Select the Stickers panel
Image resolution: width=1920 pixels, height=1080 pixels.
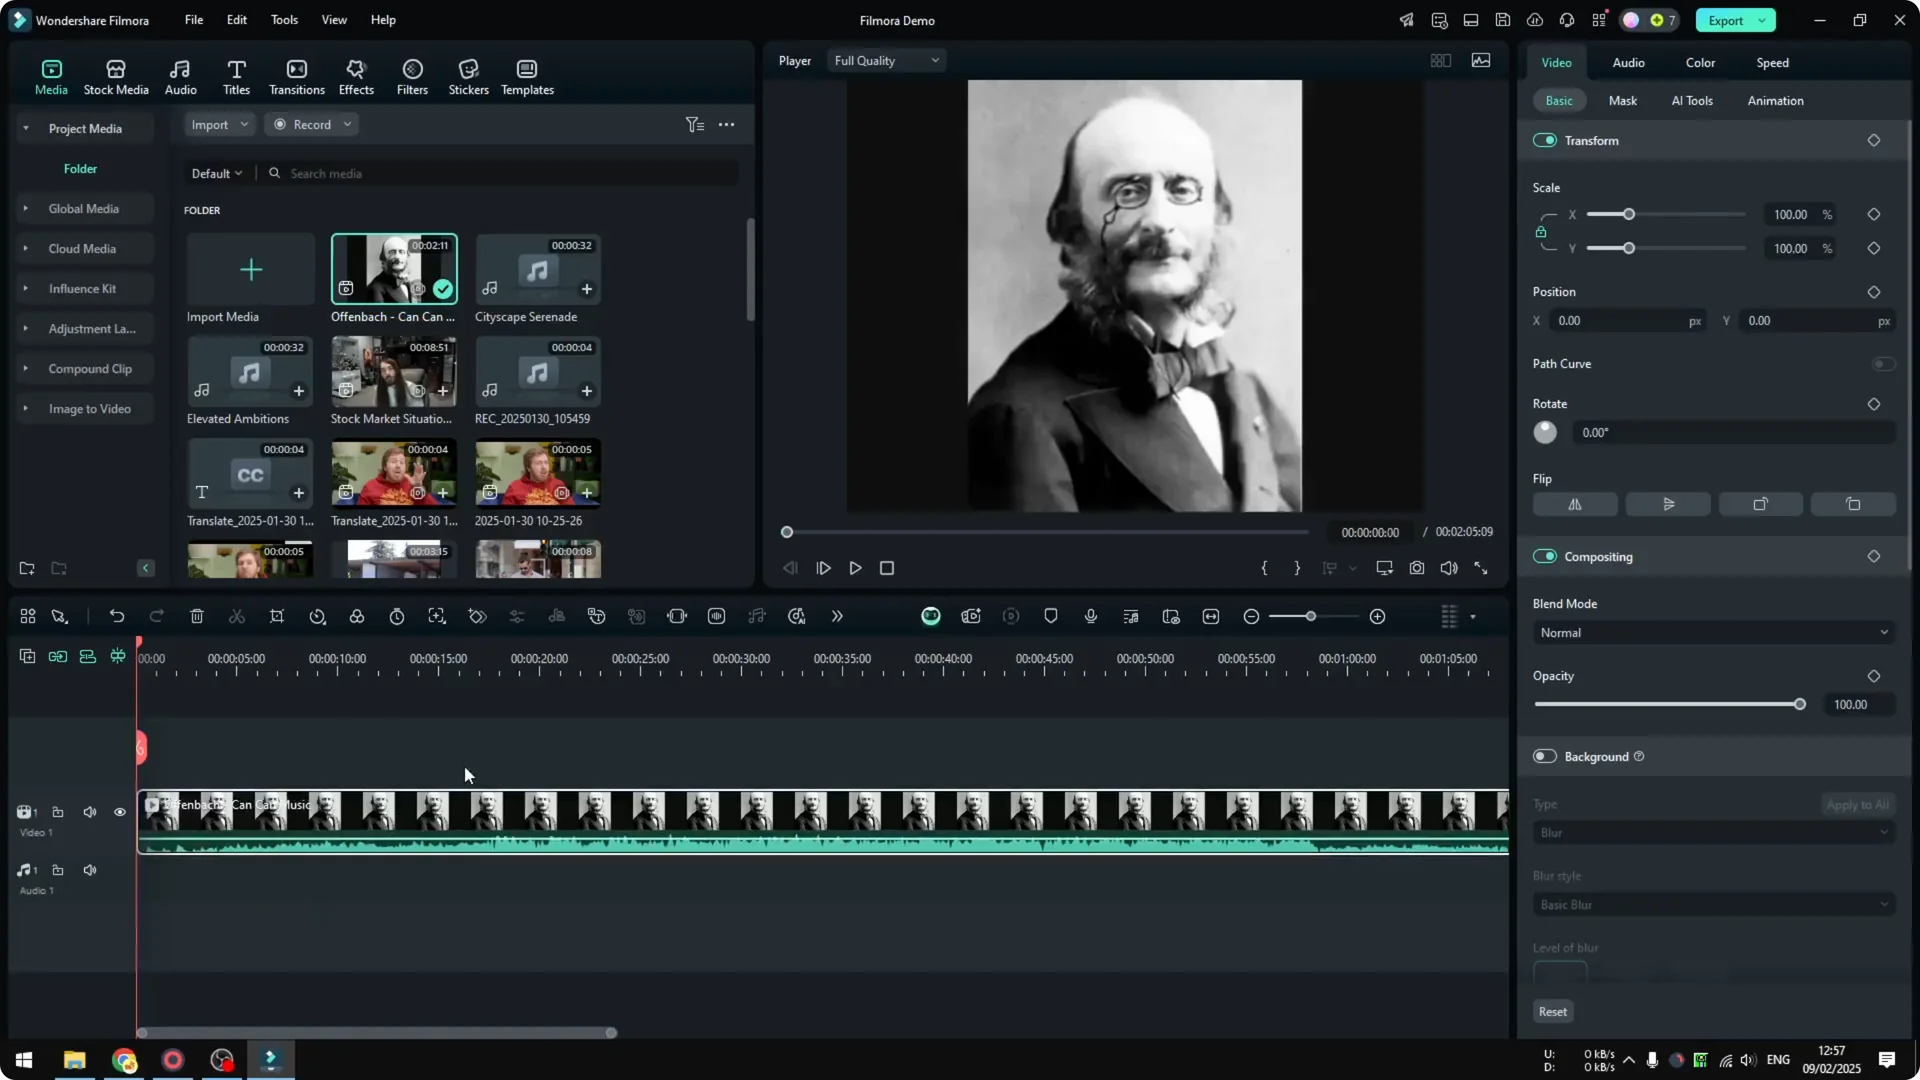pyautogui.click(x=468, y=76)
